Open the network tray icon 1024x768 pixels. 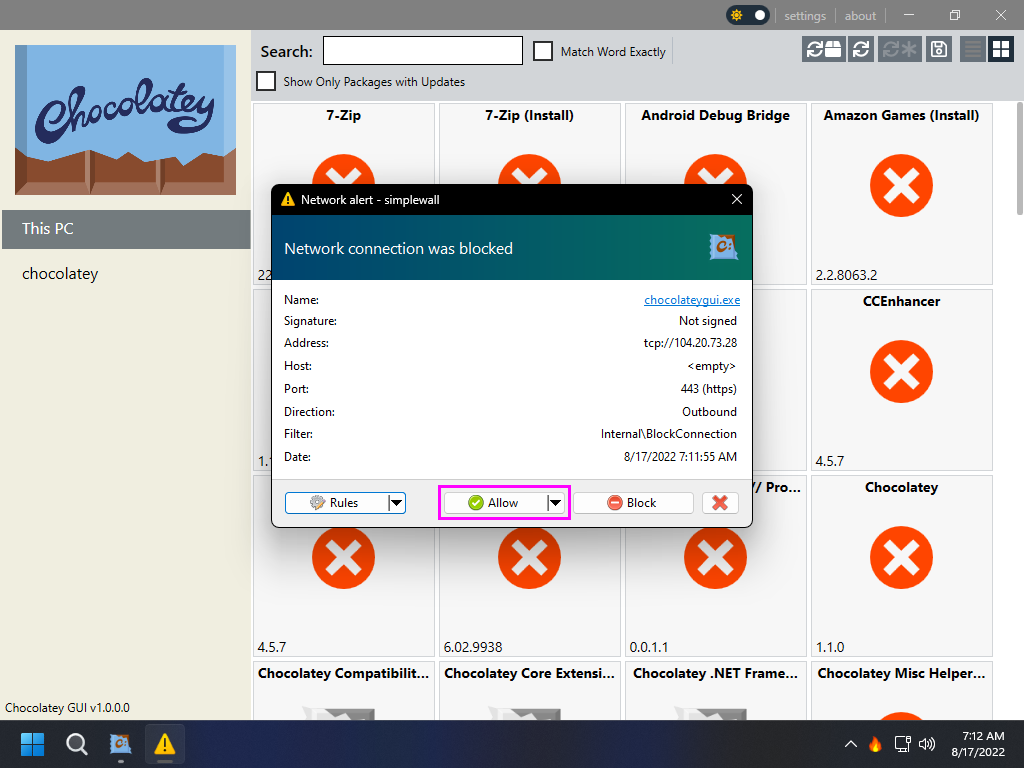click(903, 744)
